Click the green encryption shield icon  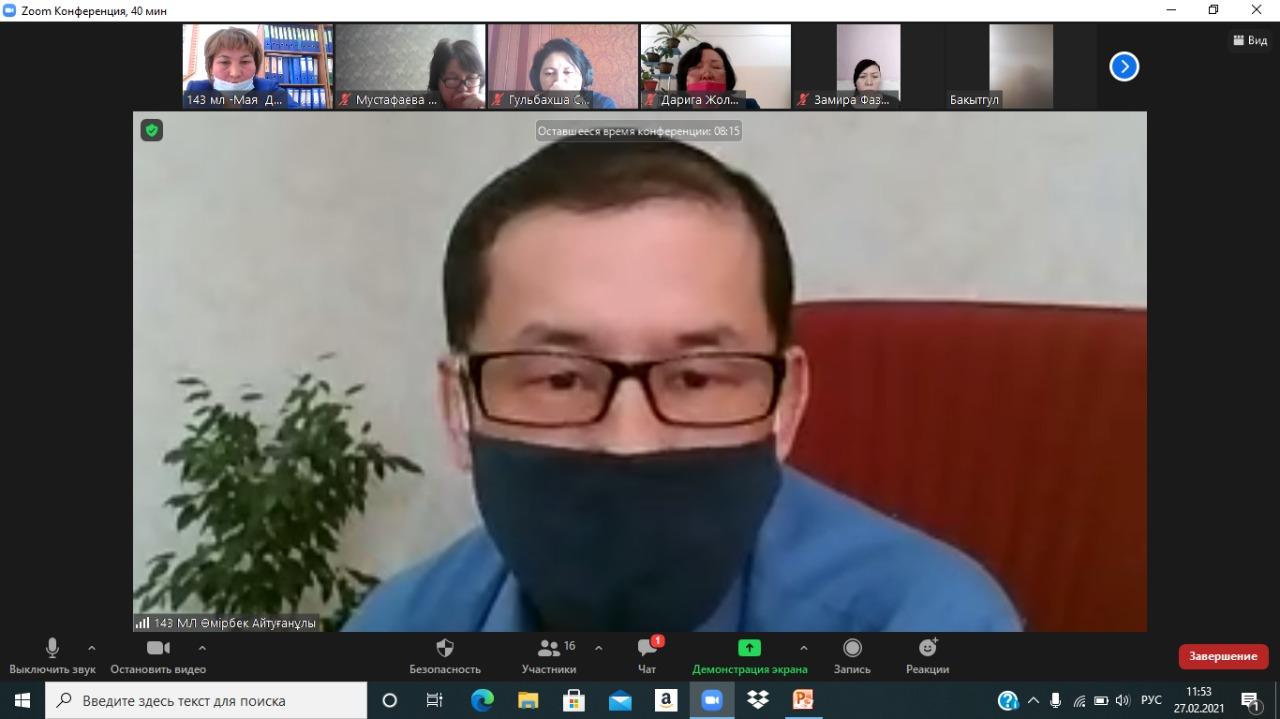click(x=151, y=130)
